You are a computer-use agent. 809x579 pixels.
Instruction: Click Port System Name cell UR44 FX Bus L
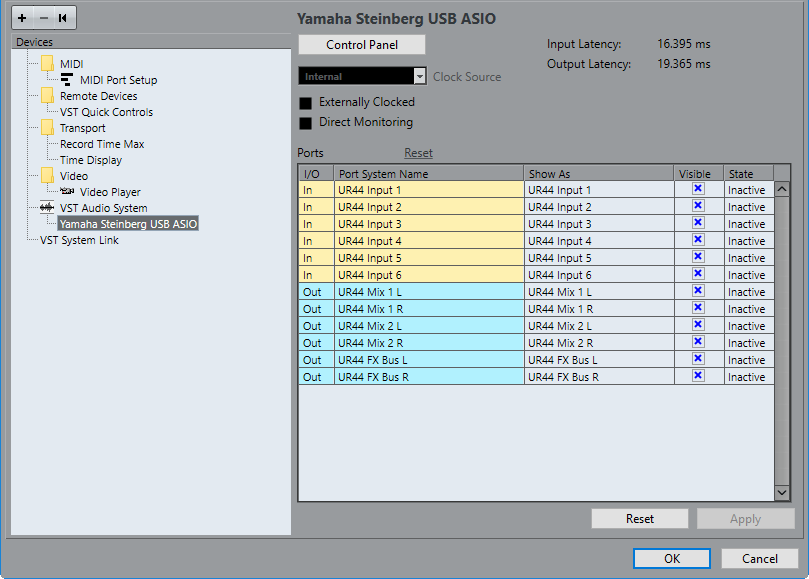(x=429, y=360)
